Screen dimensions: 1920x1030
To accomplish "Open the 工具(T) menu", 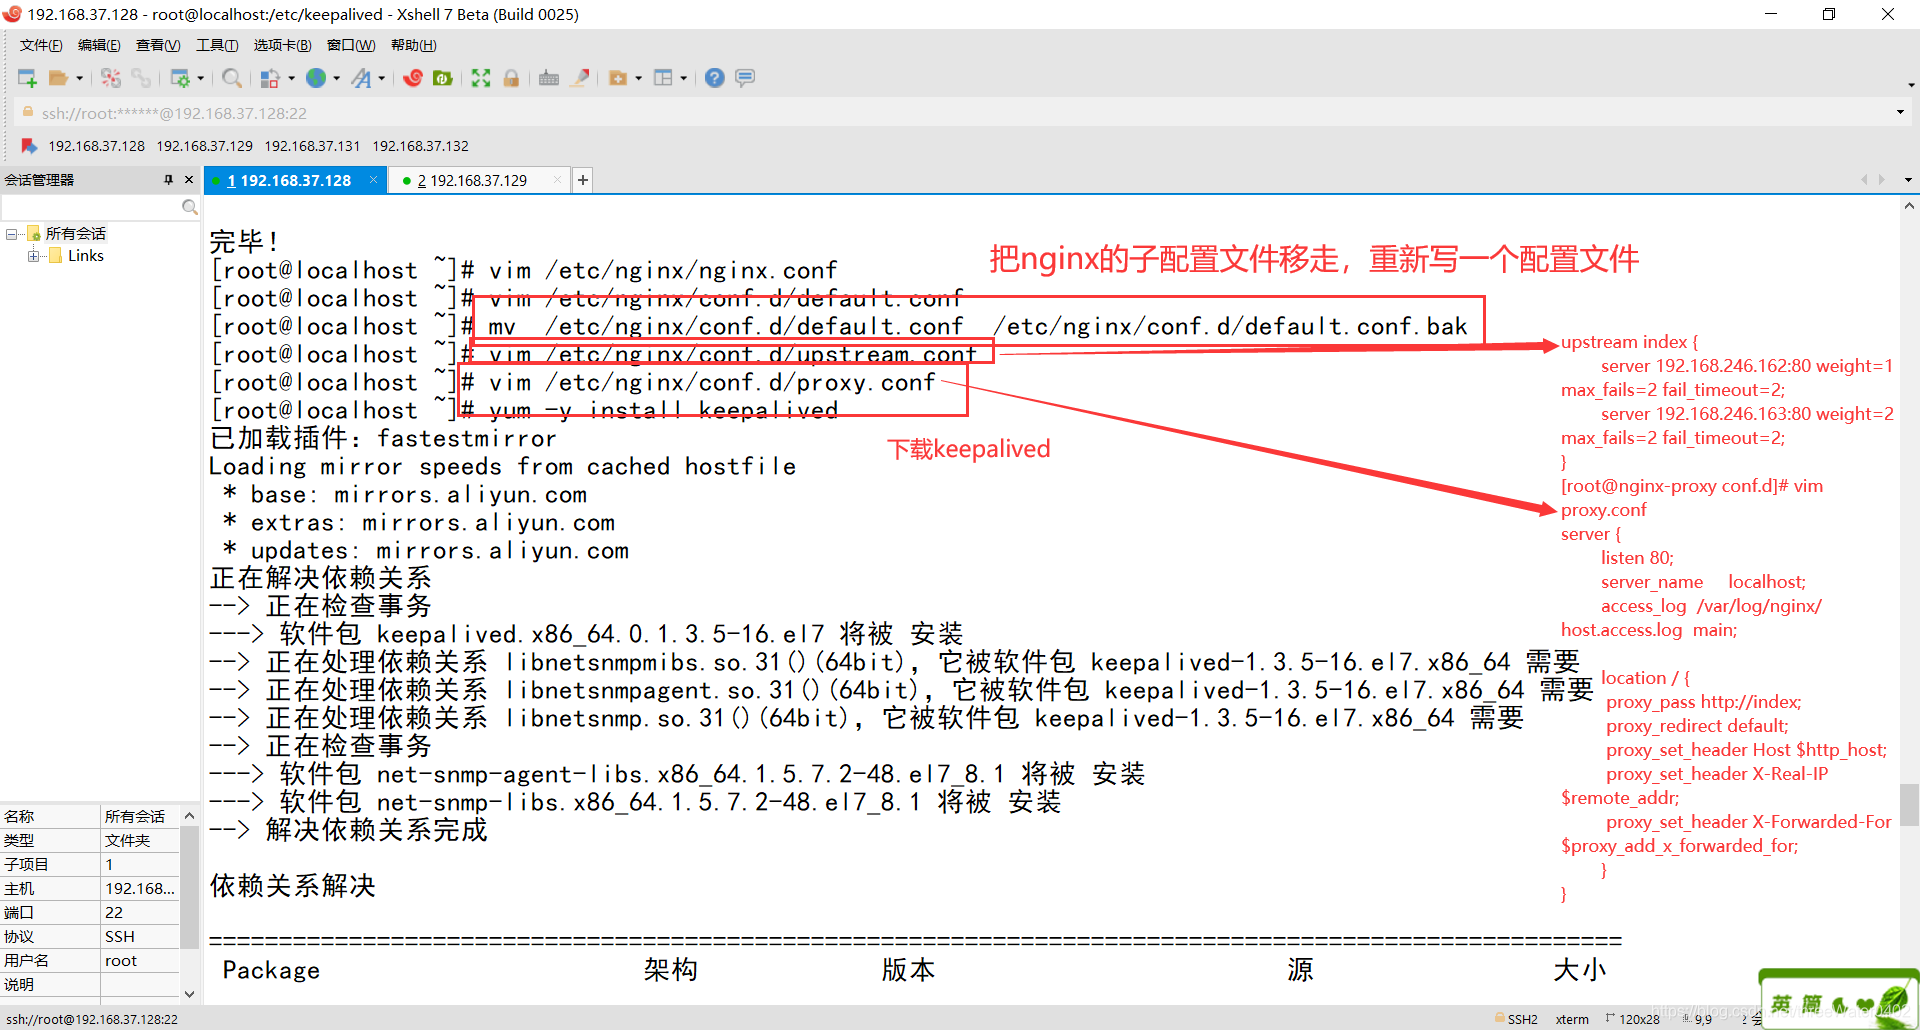I will click(217, 45).
